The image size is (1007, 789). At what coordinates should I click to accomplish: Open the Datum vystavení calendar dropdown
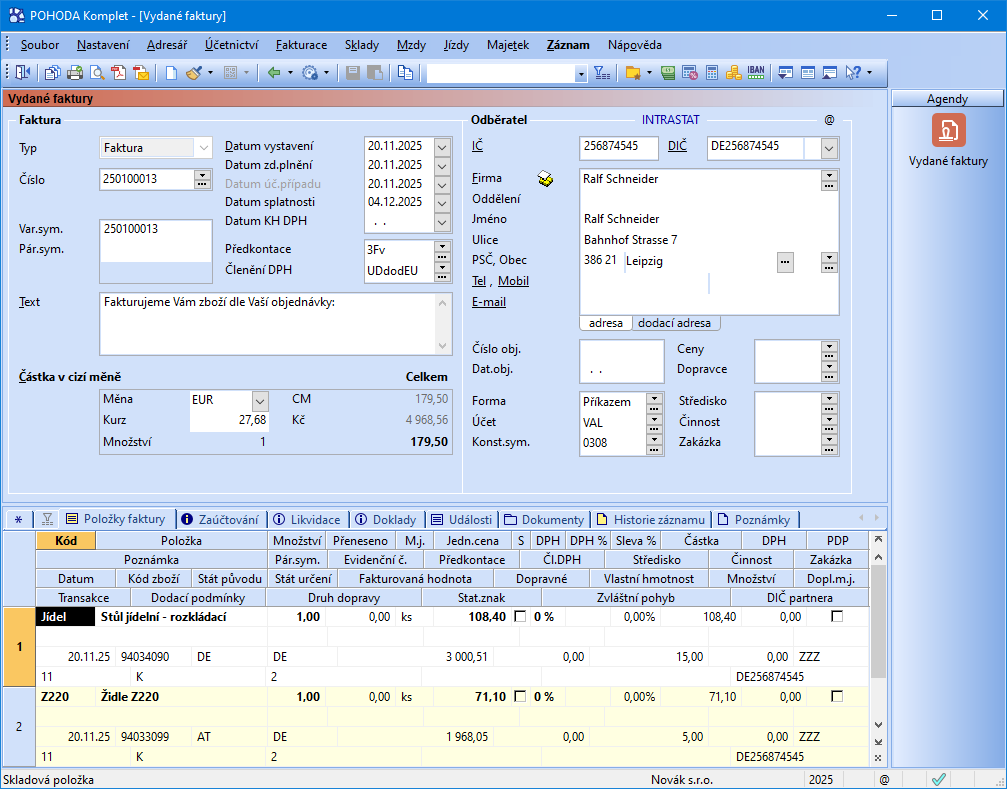[x=442, y=146]
